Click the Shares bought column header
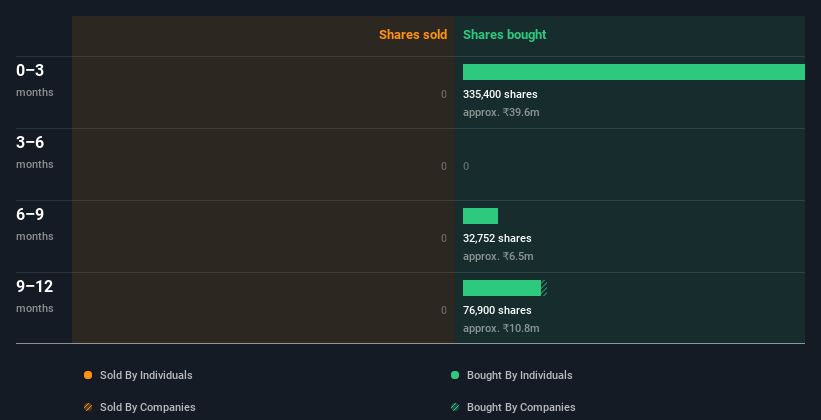 point(505,35)
